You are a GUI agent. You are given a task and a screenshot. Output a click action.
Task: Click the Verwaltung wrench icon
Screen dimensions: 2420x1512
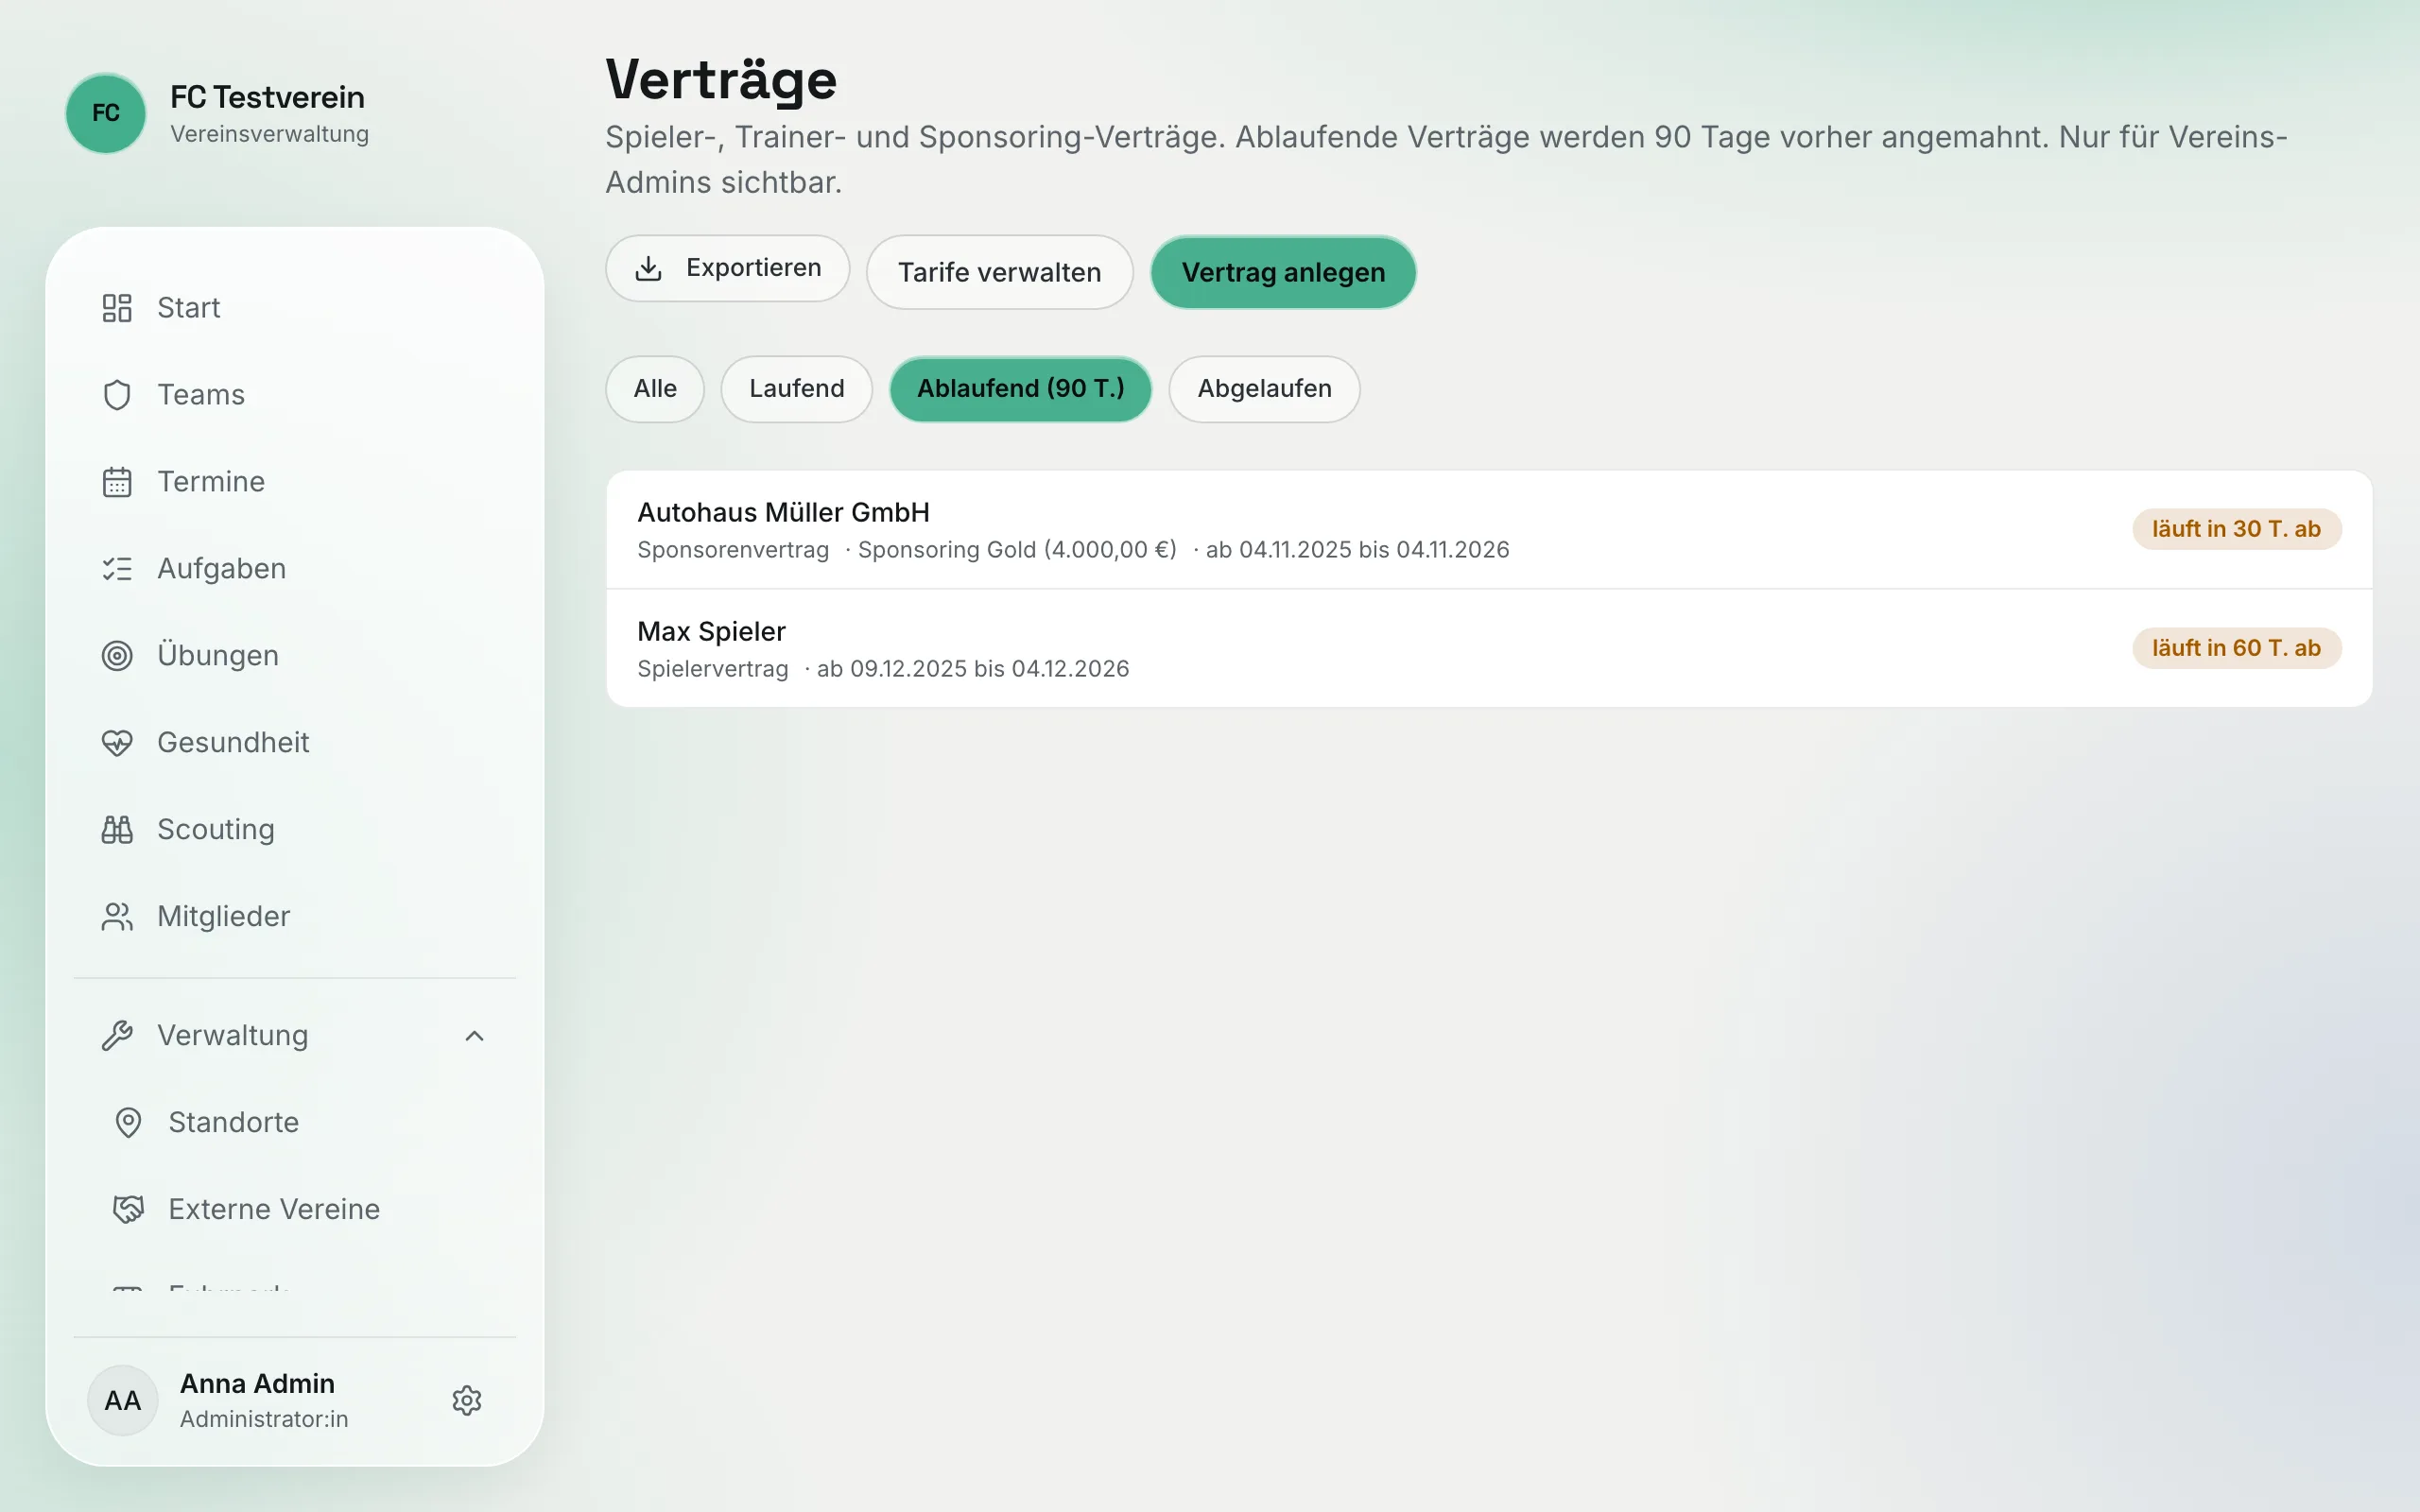click(117, 1036)
